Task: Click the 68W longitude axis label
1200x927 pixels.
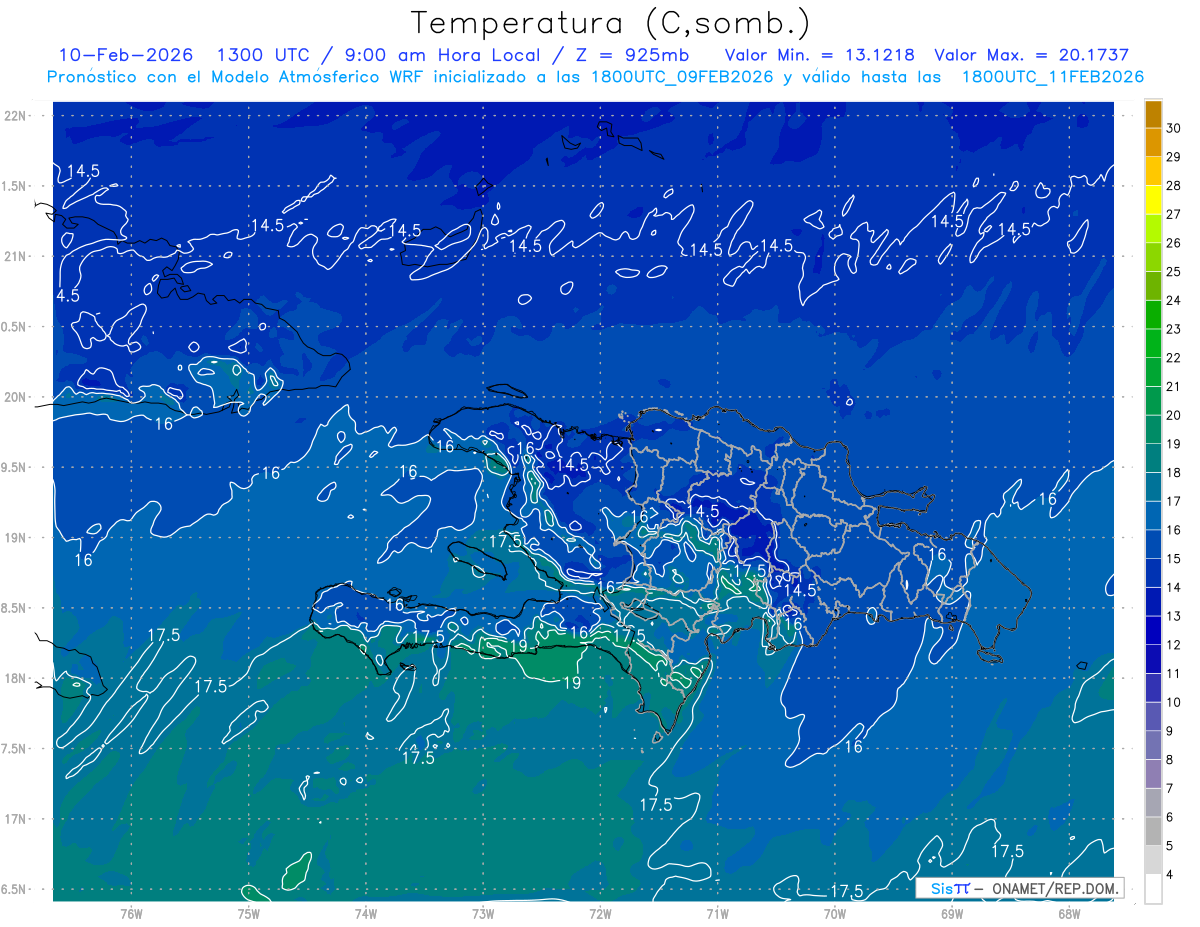Action: (x=1069, y=914)
